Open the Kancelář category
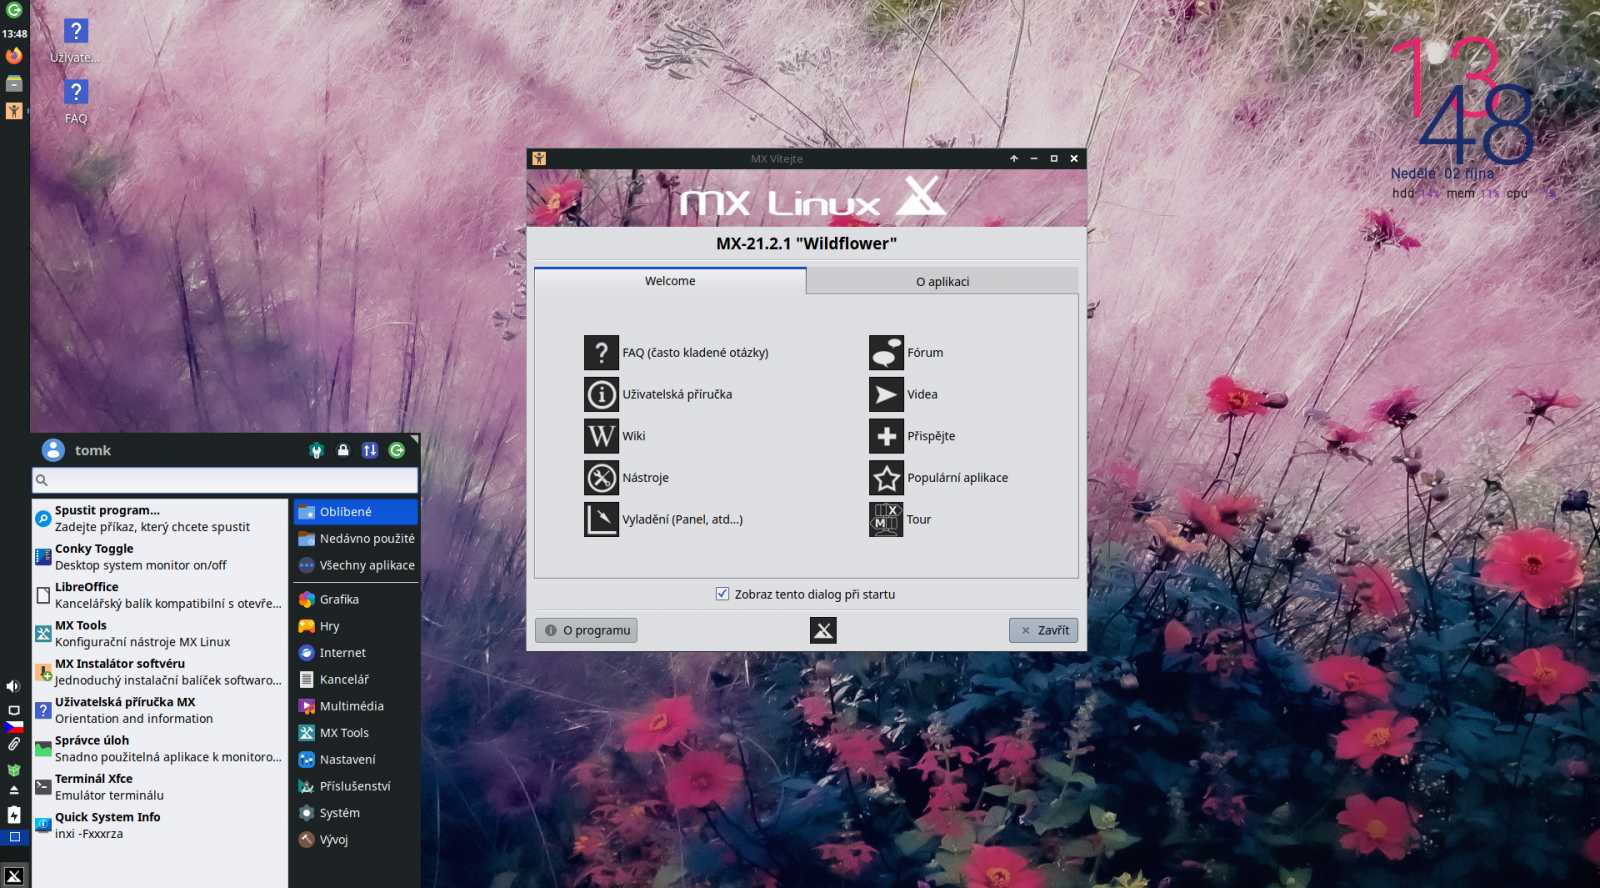 [356, 680]
